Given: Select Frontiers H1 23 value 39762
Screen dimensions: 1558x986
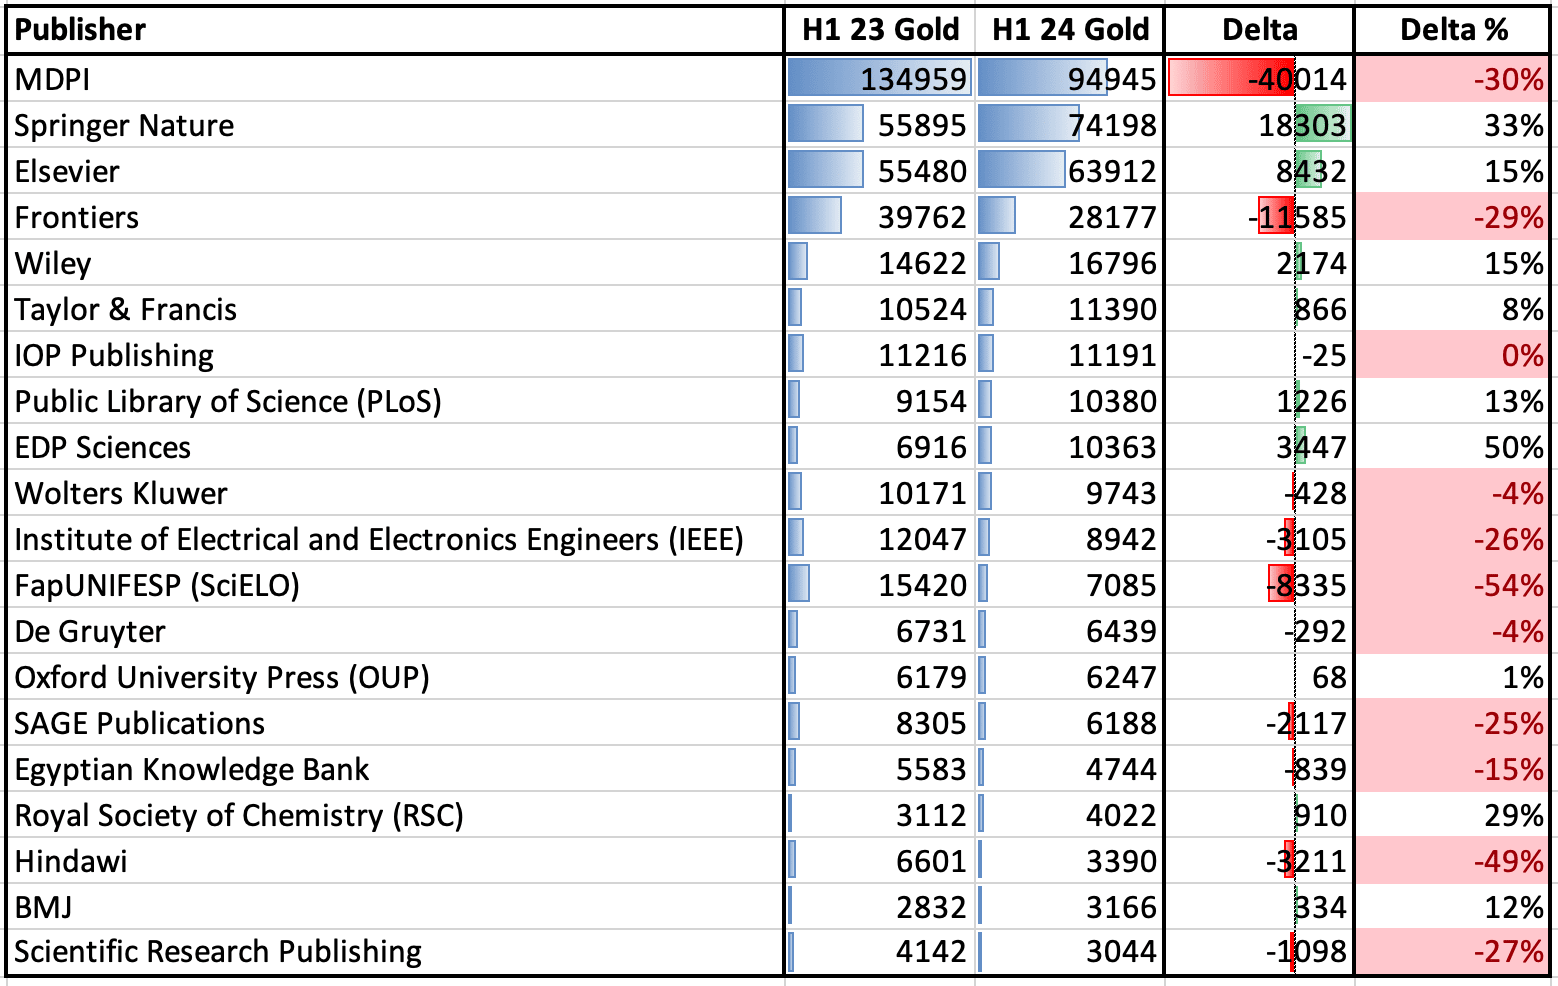Looking at the screenshot, I should click(x=880, y=216).
